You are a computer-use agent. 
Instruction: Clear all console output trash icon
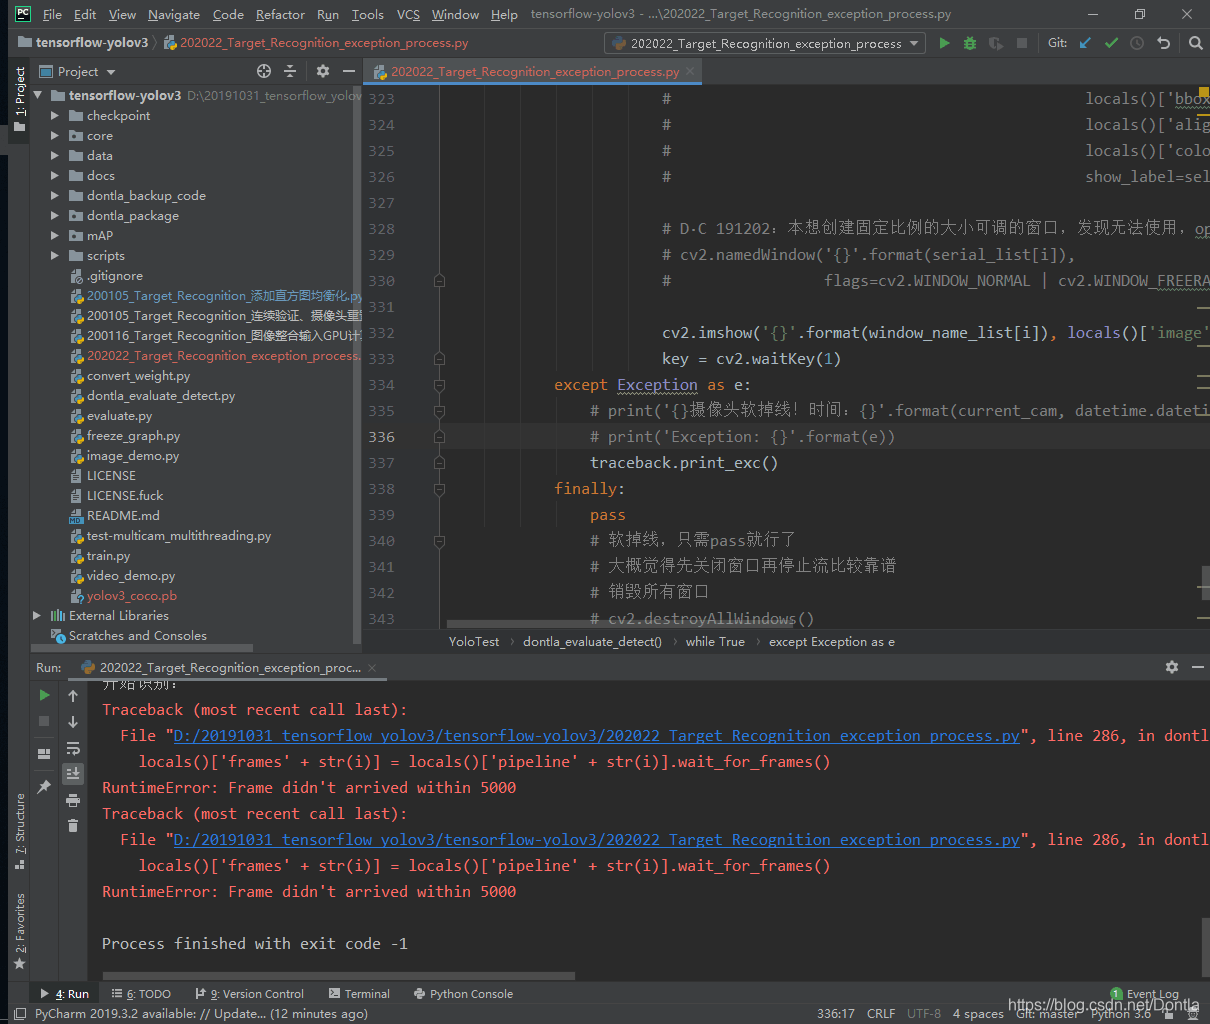point(73,825)
